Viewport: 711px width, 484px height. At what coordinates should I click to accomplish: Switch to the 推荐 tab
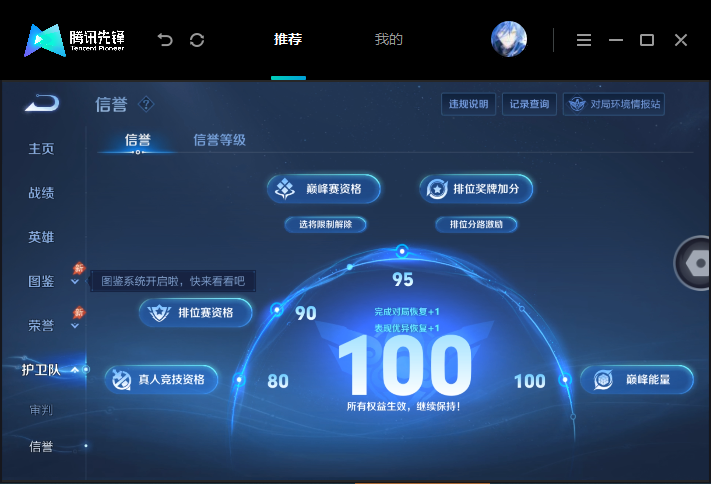tap(288, 39)
